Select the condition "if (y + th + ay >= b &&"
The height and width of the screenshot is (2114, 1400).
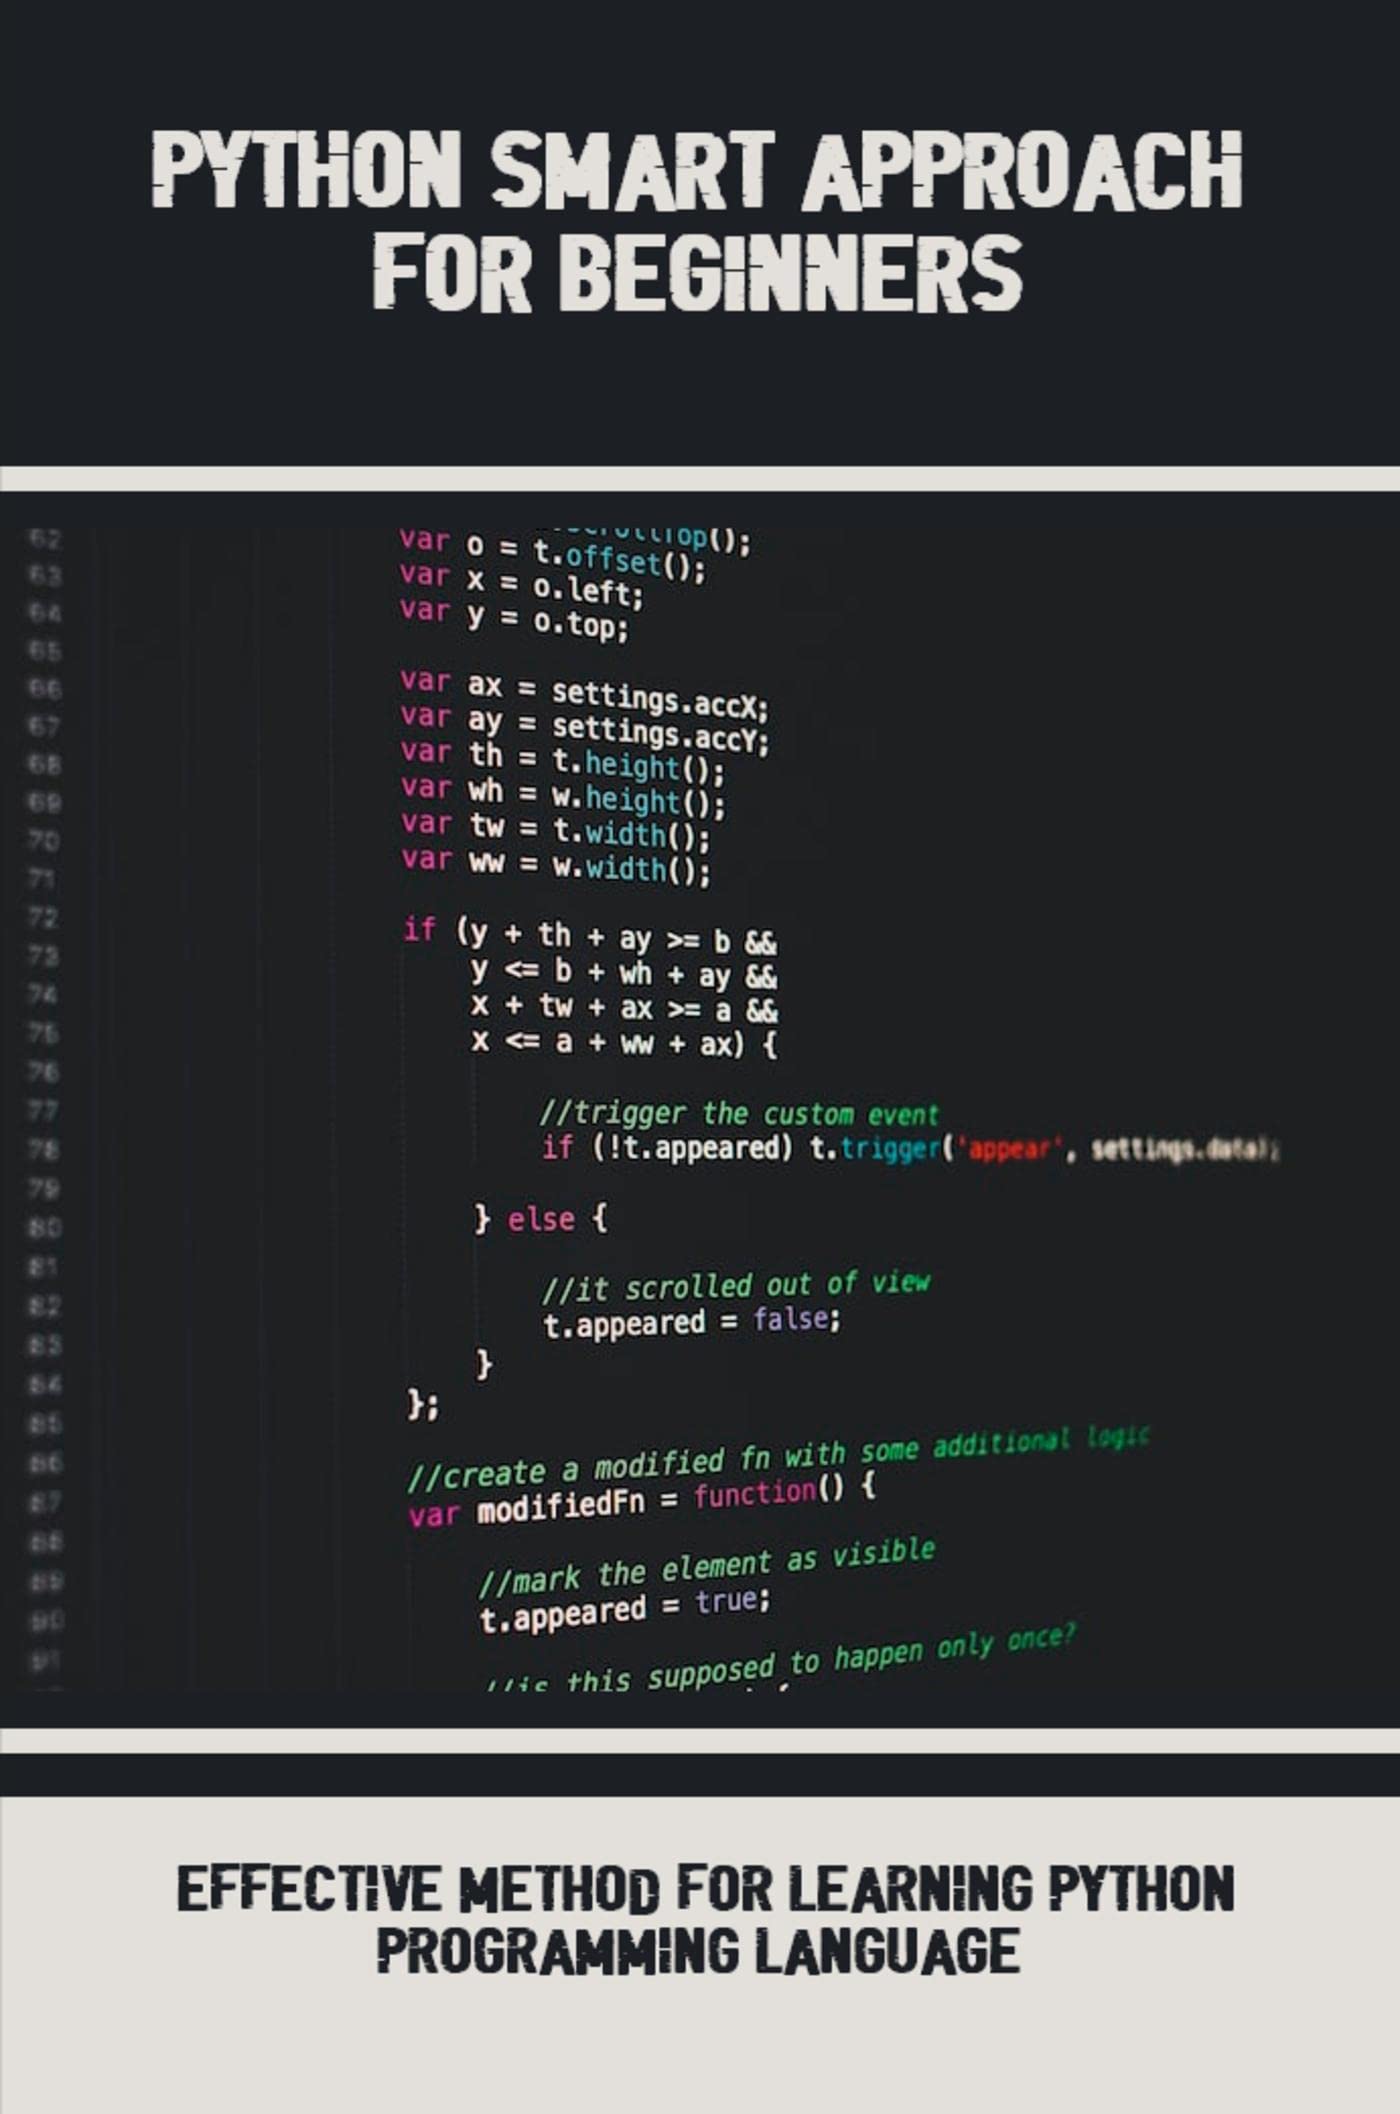point(590,936)
